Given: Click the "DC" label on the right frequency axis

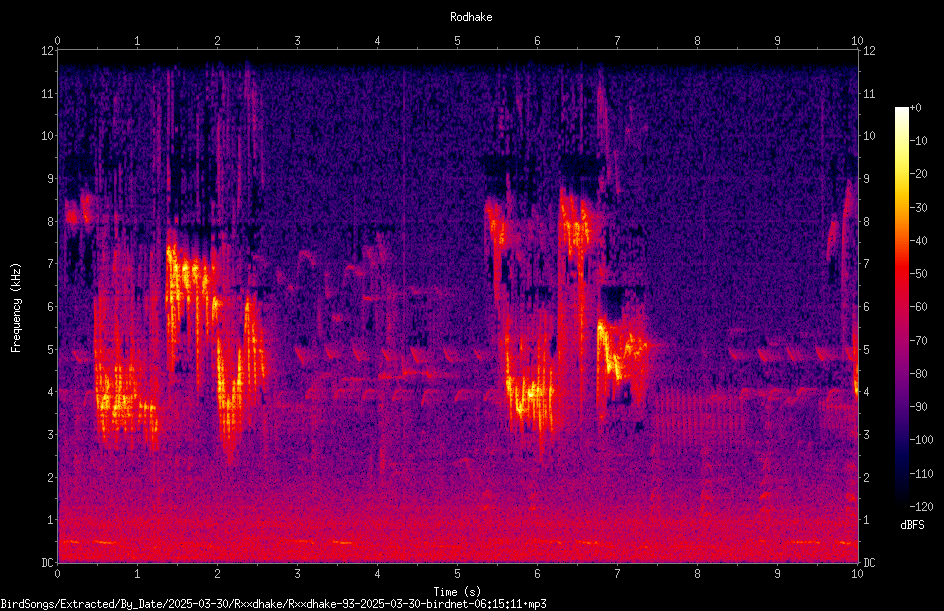Looking at the screenshot, I should point(869,563).
